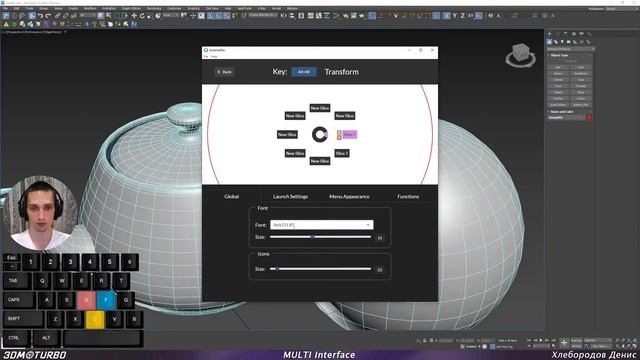Click the Alt+W key binding button
This screenshot has width=640, height=360.
[x=304, y=72]
